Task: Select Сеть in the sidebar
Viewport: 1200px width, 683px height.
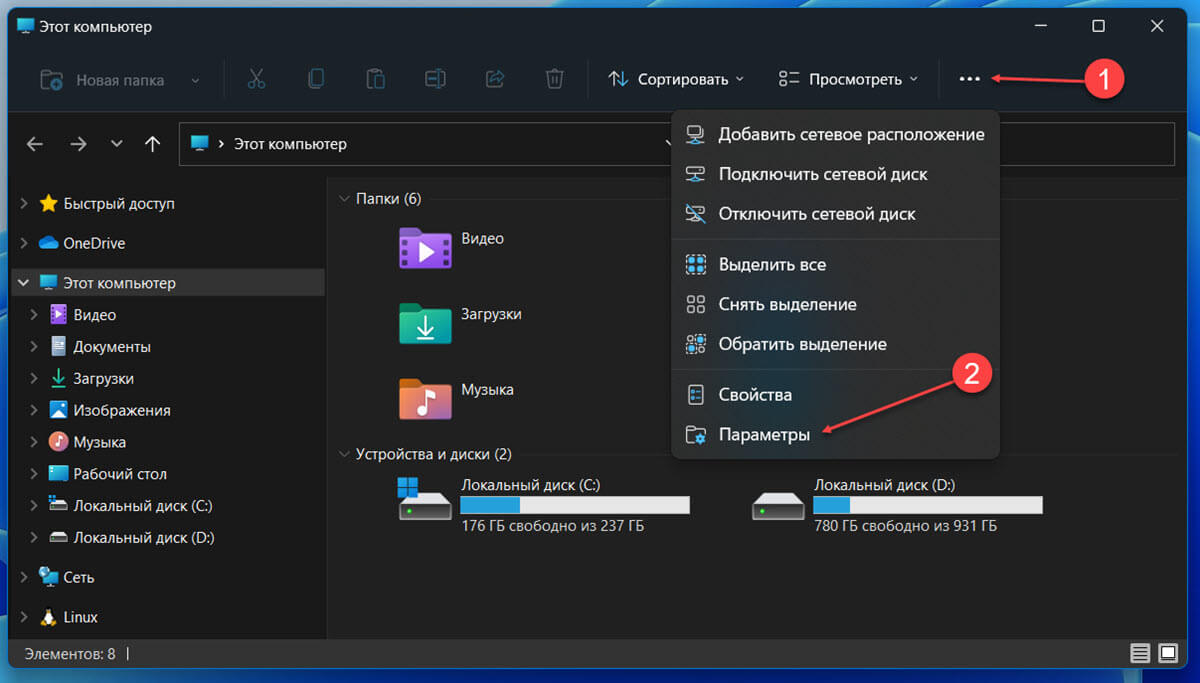Action: pos(79,577)
